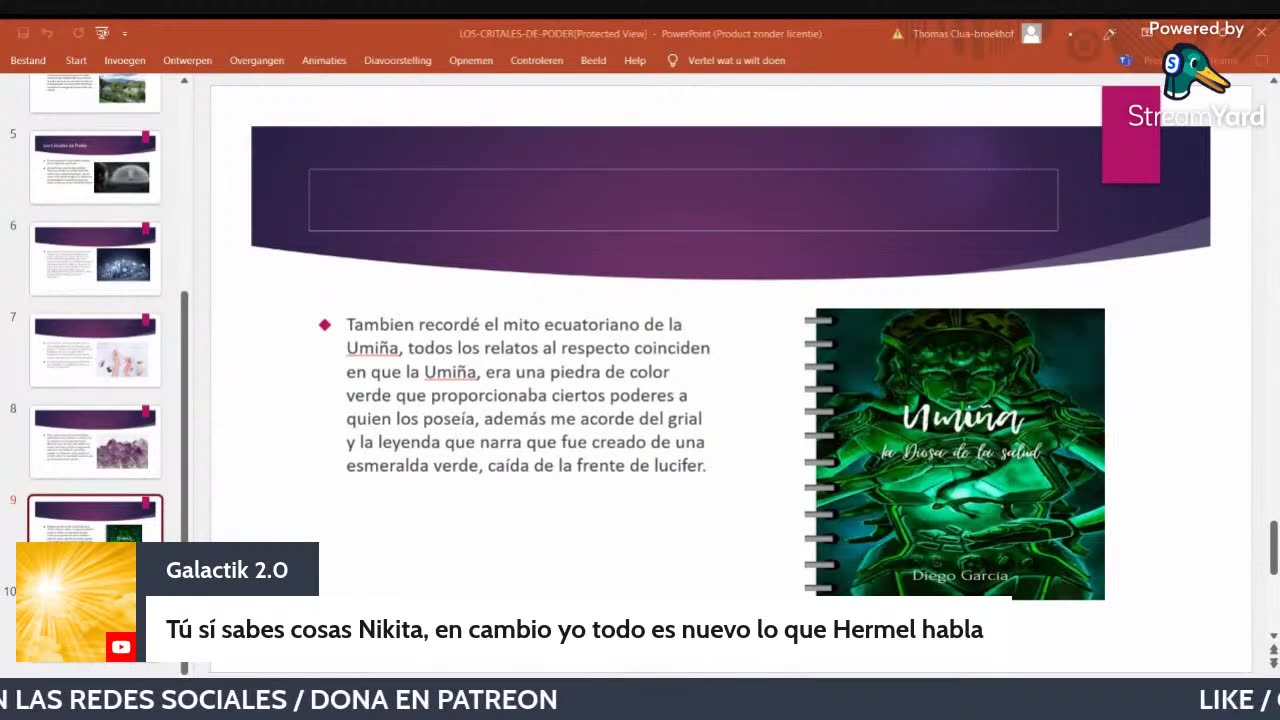Select slide 5 thumbnail

[x=95, y=166]
